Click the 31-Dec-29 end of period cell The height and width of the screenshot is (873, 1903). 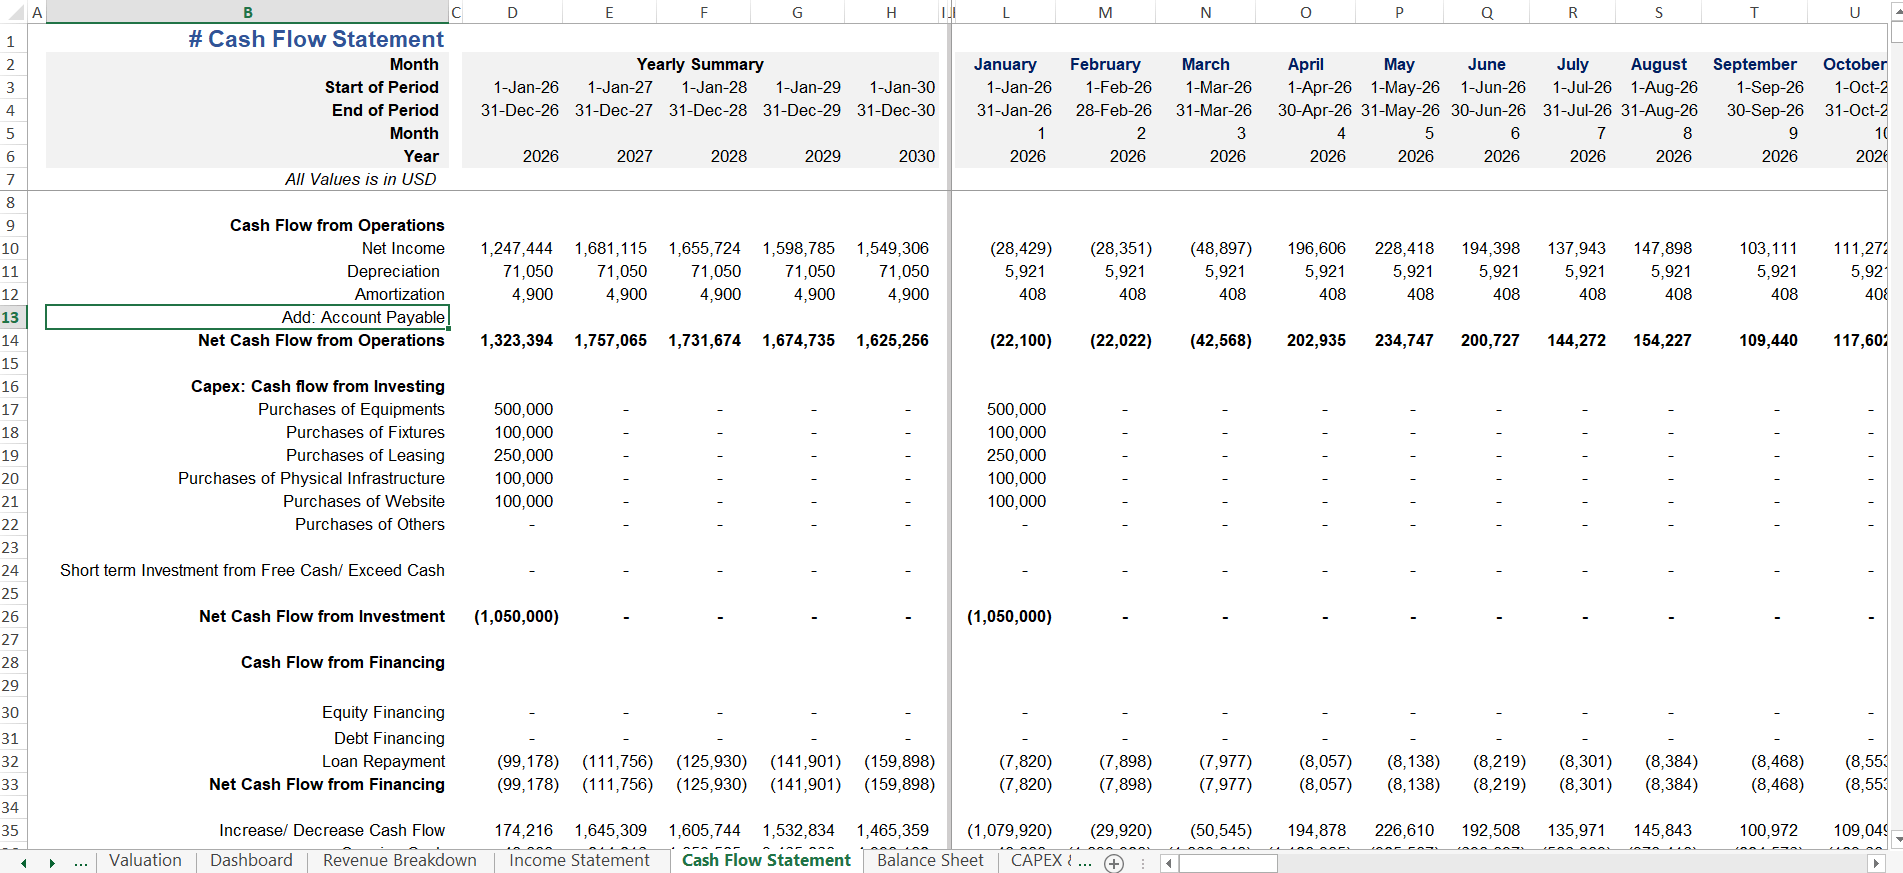click(801, 110)
